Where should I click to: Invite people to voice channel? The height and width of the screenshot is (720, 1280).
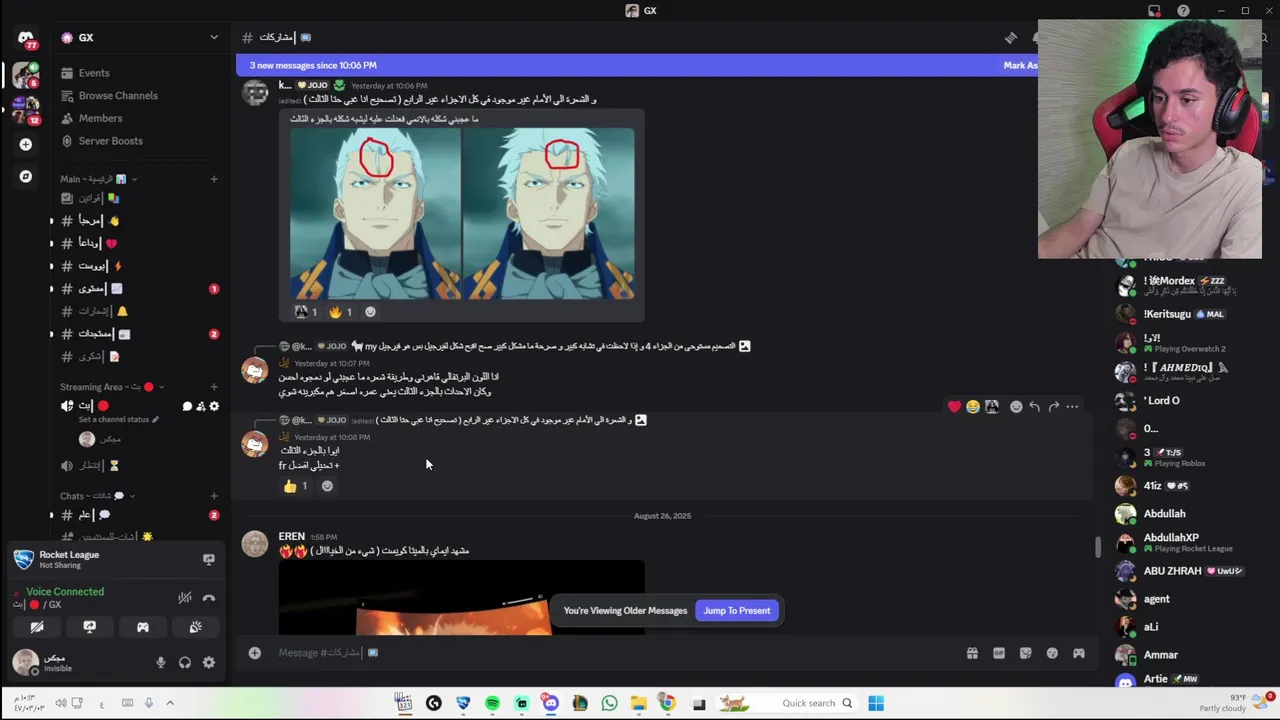click(x=200, y=406)
